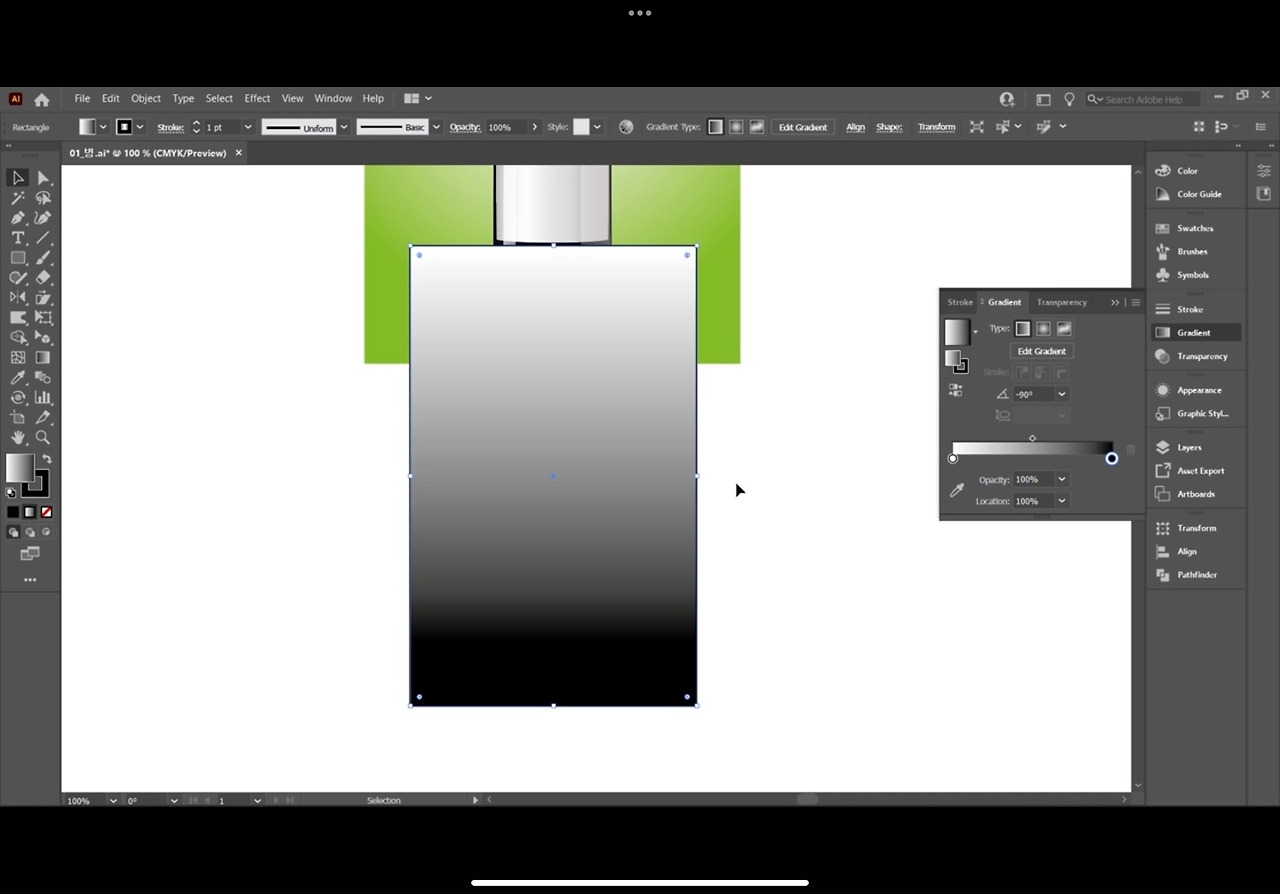
Task: Click the Recolor Artwork icon in control bar
Action: point(626,127)
